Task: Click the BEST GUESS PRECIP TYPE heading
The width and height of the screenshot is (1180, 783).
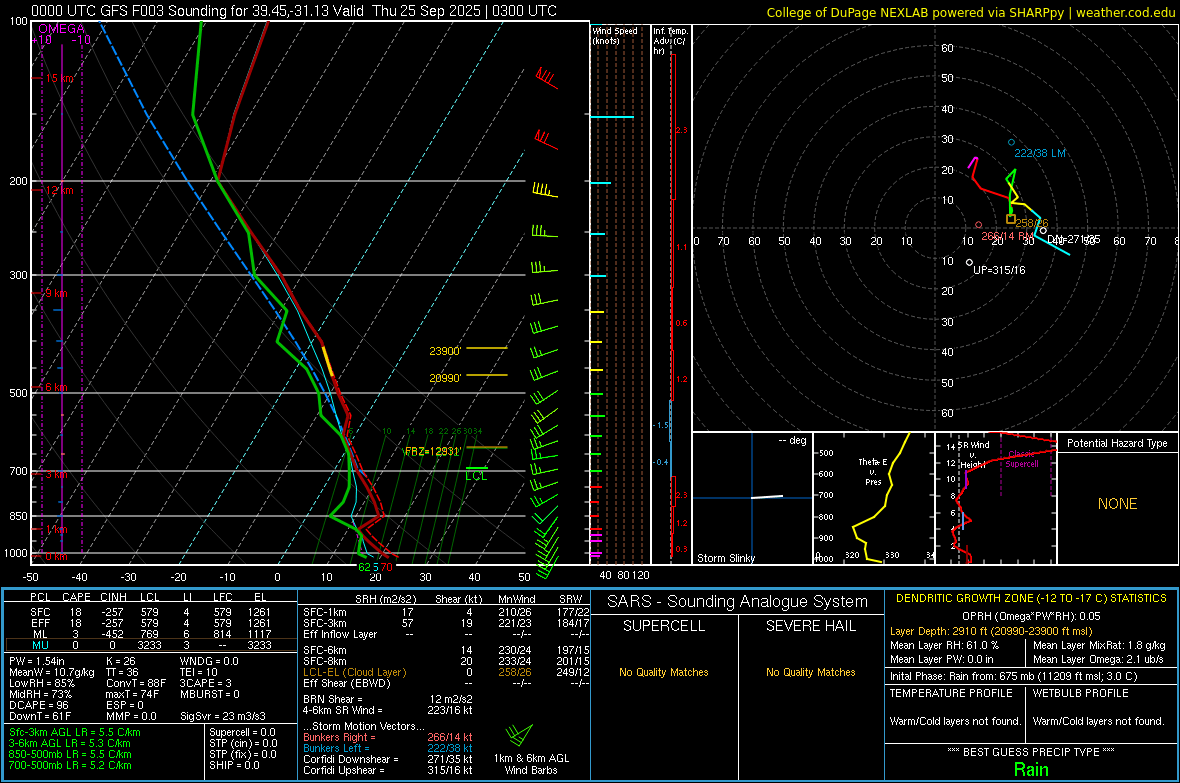Action: pyautogui.click(x=1031, y=751)
